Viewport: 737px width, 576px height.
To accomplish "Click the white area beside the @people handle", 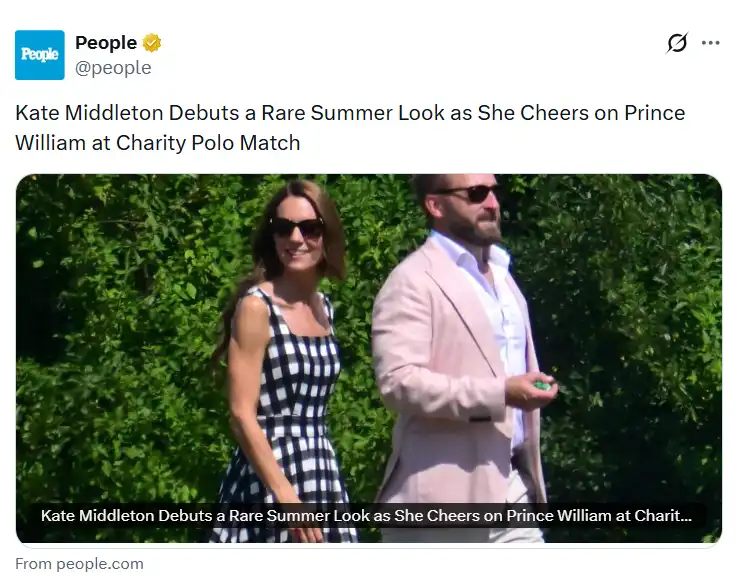I will (376, 68).
